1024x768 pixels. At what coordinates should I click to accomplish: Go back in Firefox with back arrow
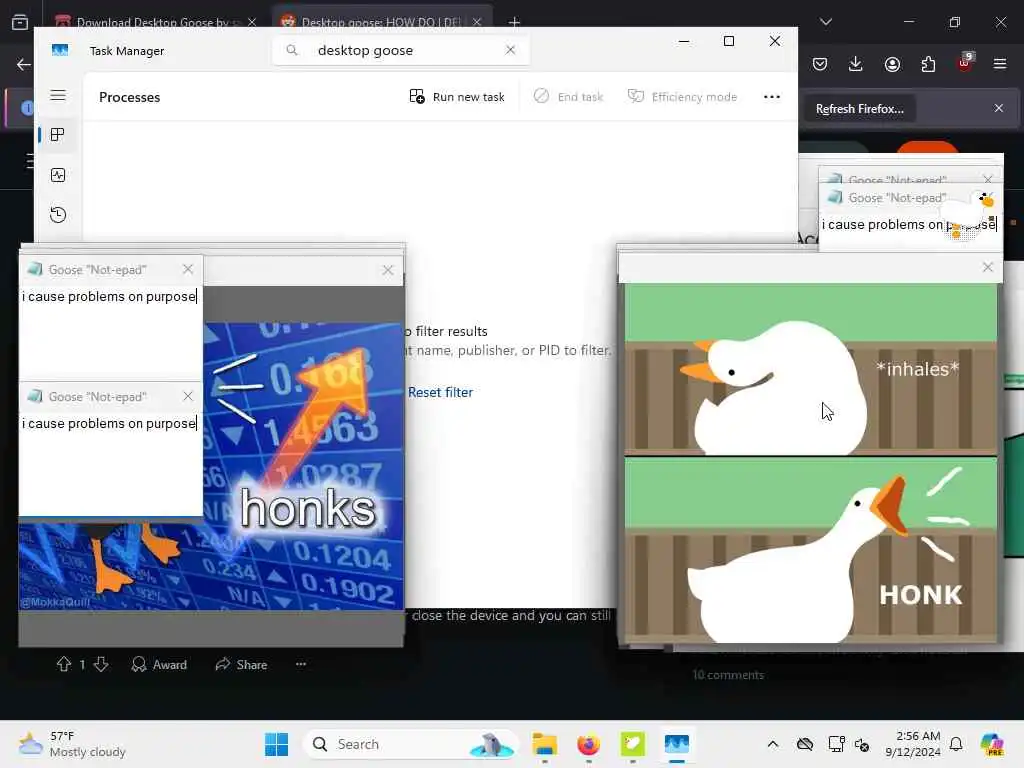[x=24, y=64]
